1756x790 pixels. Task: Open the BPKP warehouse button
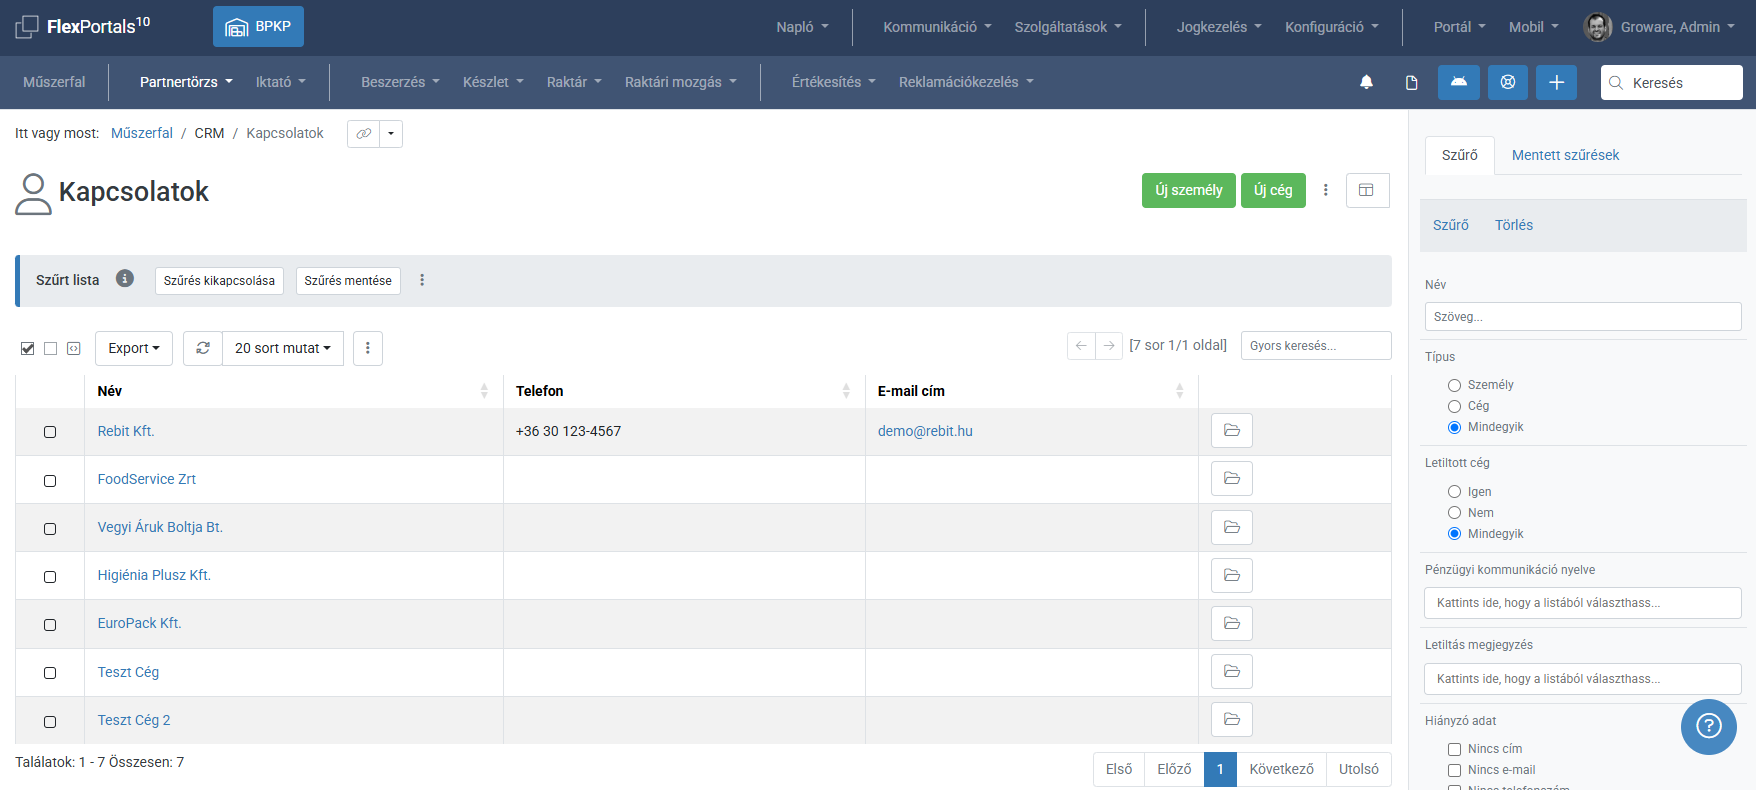(x=258, y=27)
